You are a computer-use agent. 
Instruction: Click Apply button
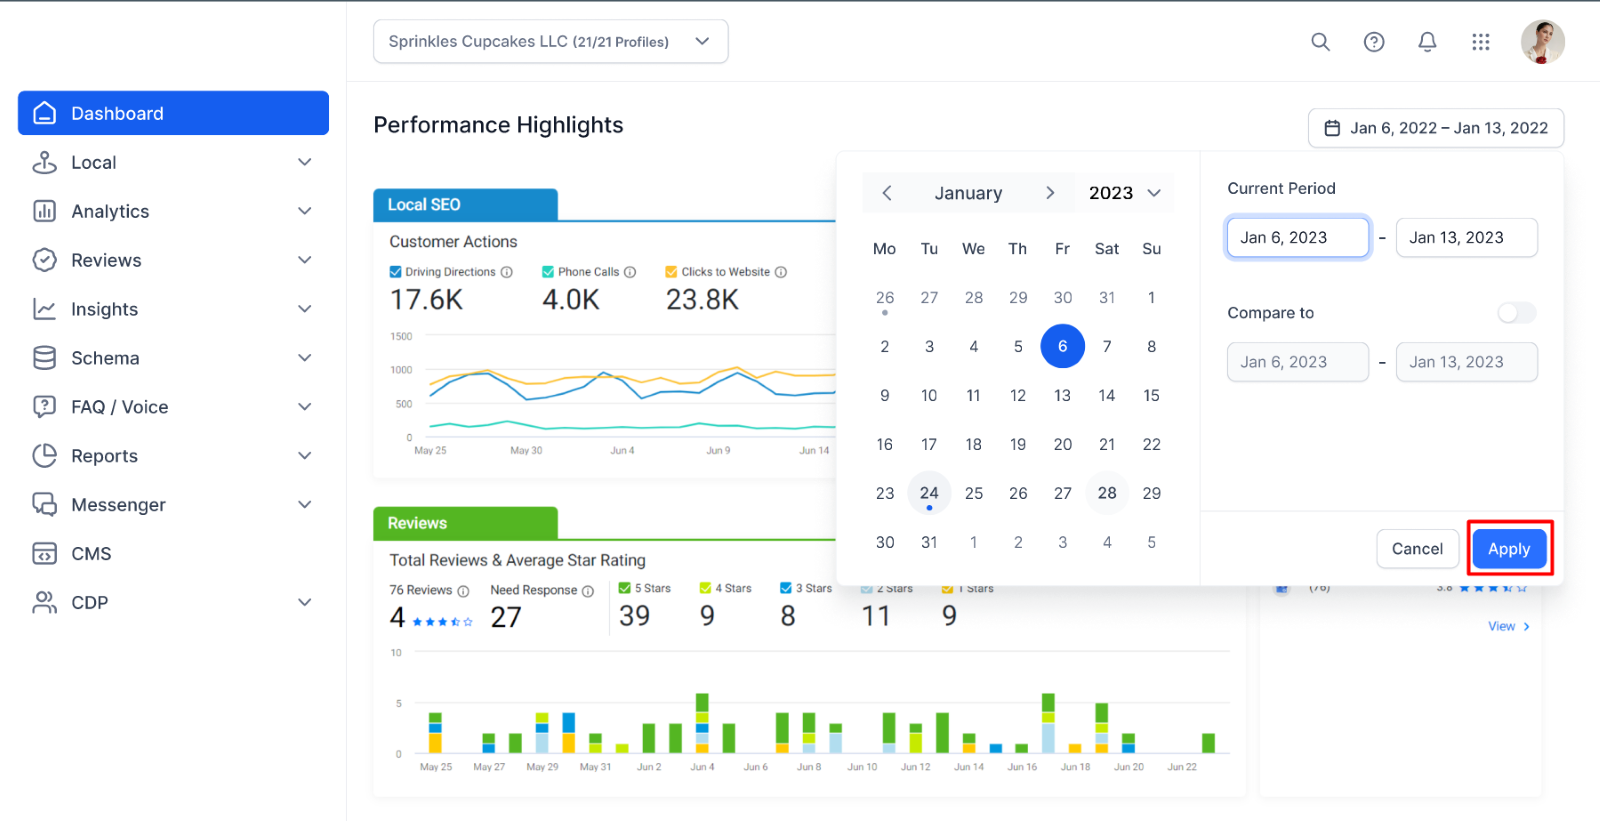1509,549
